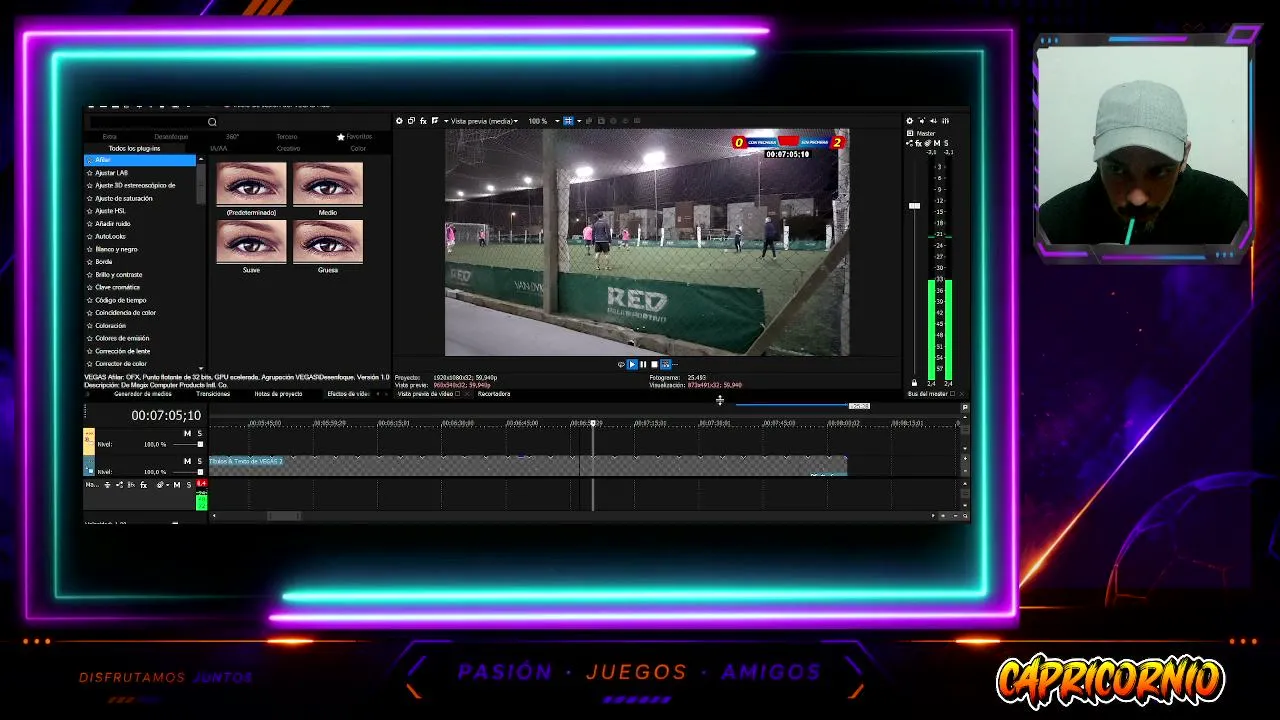The image size is (1280, 720).
Task: Select the Medio preset thumbnail
Action: point(328,184)
